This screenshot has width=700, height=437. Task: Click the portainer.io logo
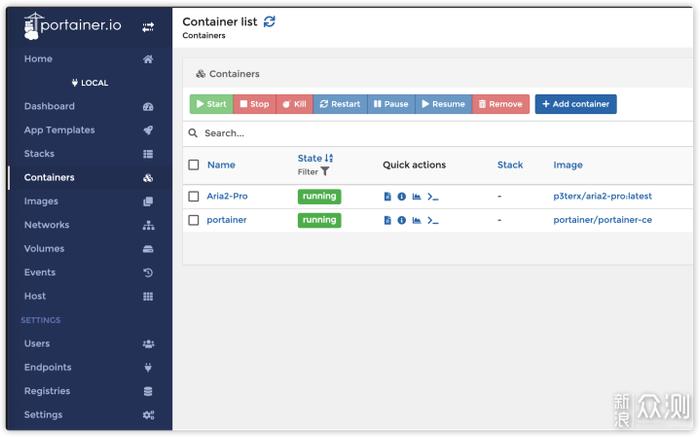pos(72,26)
